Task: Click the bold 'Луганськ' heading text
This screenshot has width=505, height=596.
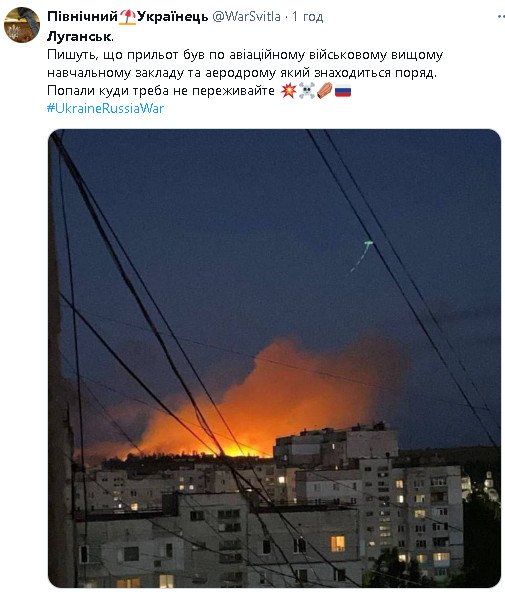Action: coord(79,37)
